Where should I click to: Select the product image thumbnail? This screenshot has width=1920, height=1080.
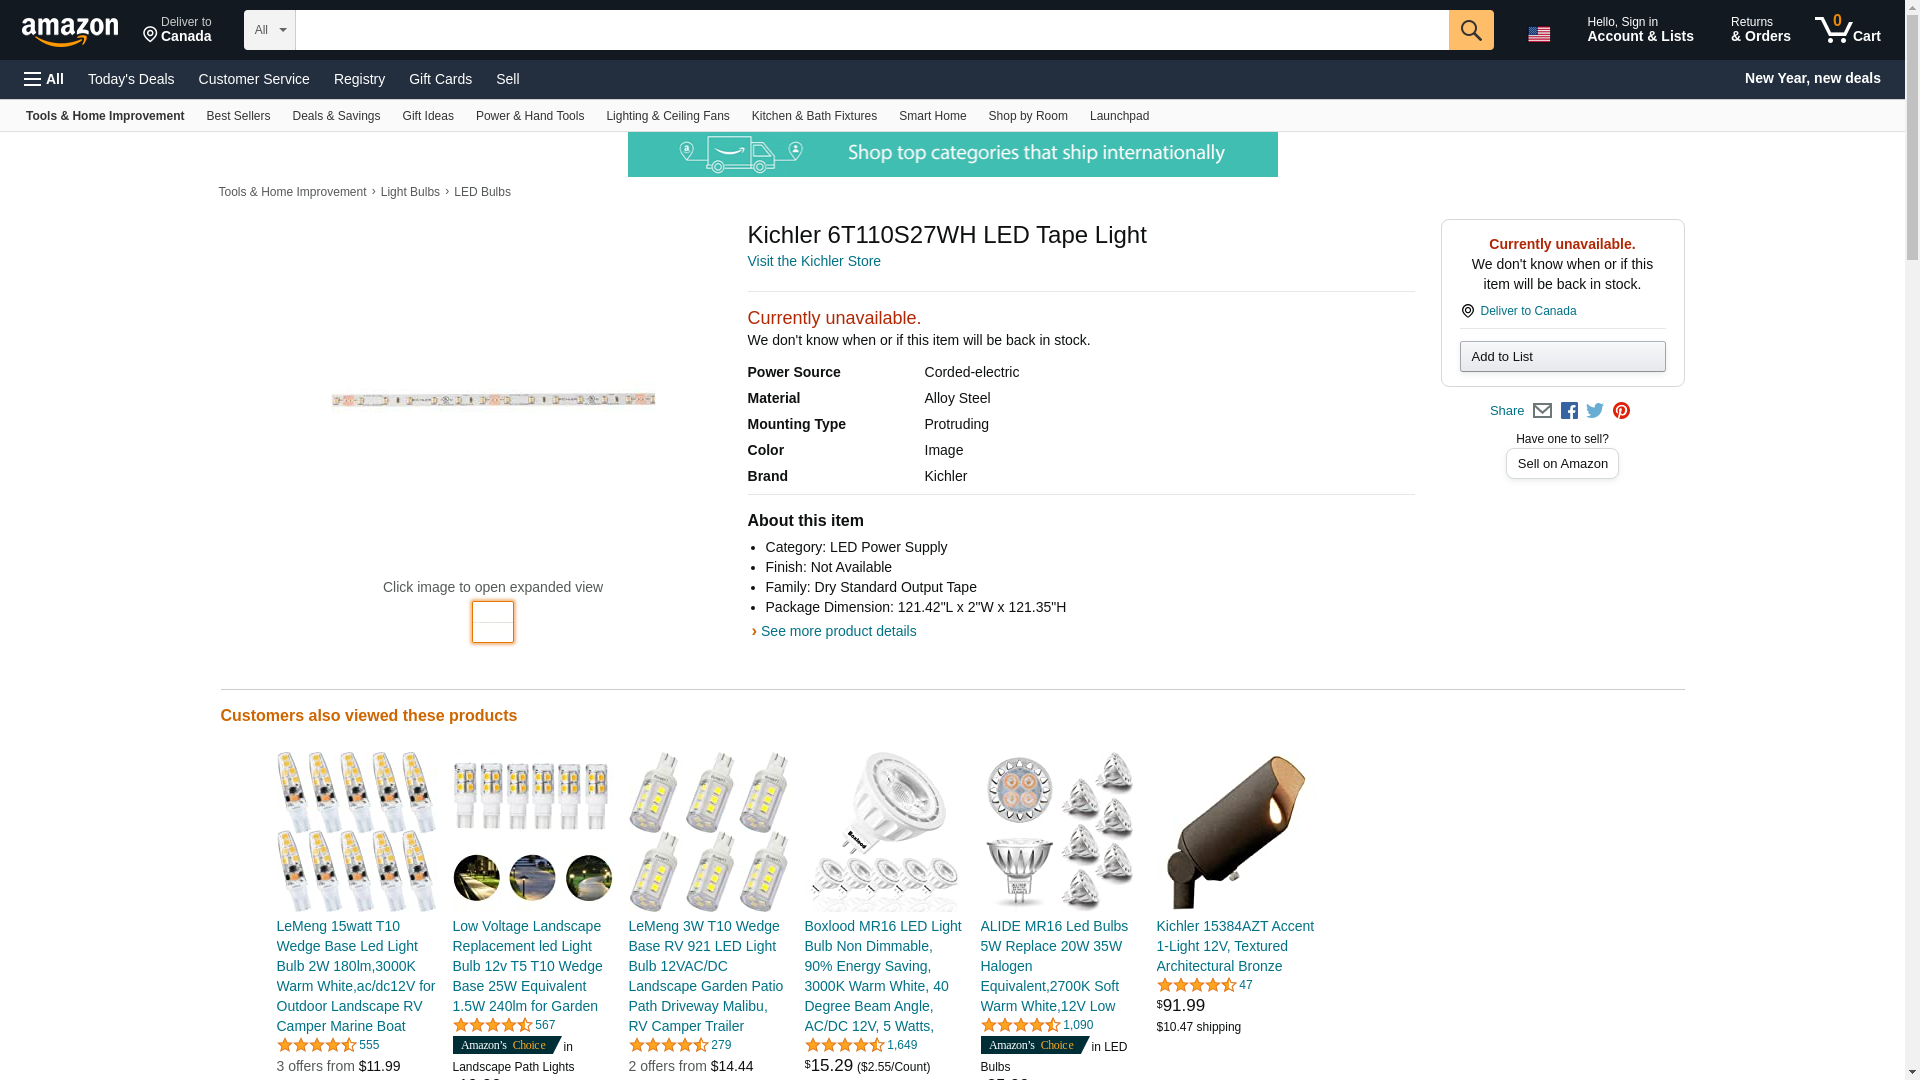pyautogui.click(x=493, y=622)
